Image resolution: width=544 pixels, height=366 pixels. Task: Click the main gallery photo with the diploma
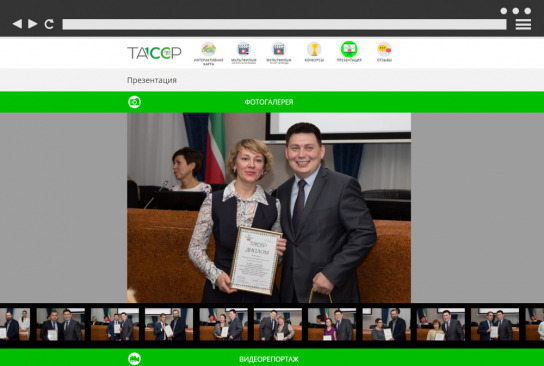[269, 207]
